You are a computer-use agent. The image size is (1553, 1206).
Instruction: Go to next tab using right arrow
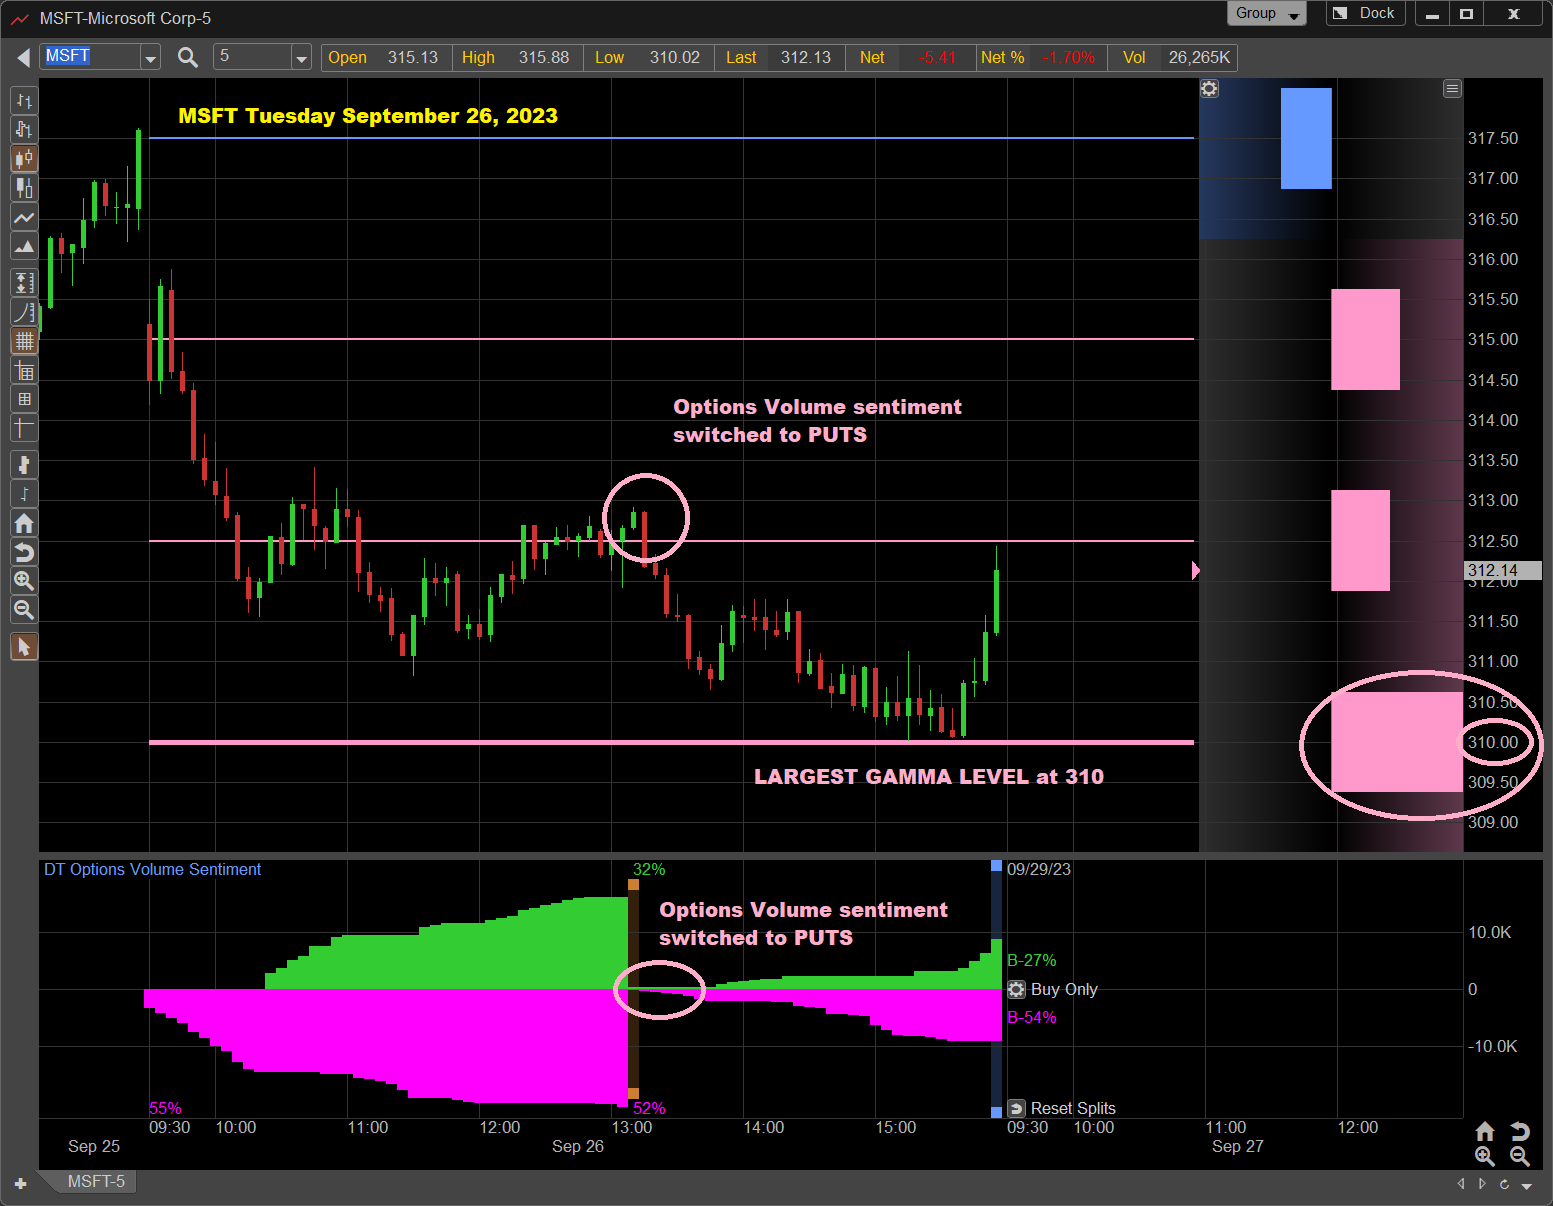tap(1482, 1184)
